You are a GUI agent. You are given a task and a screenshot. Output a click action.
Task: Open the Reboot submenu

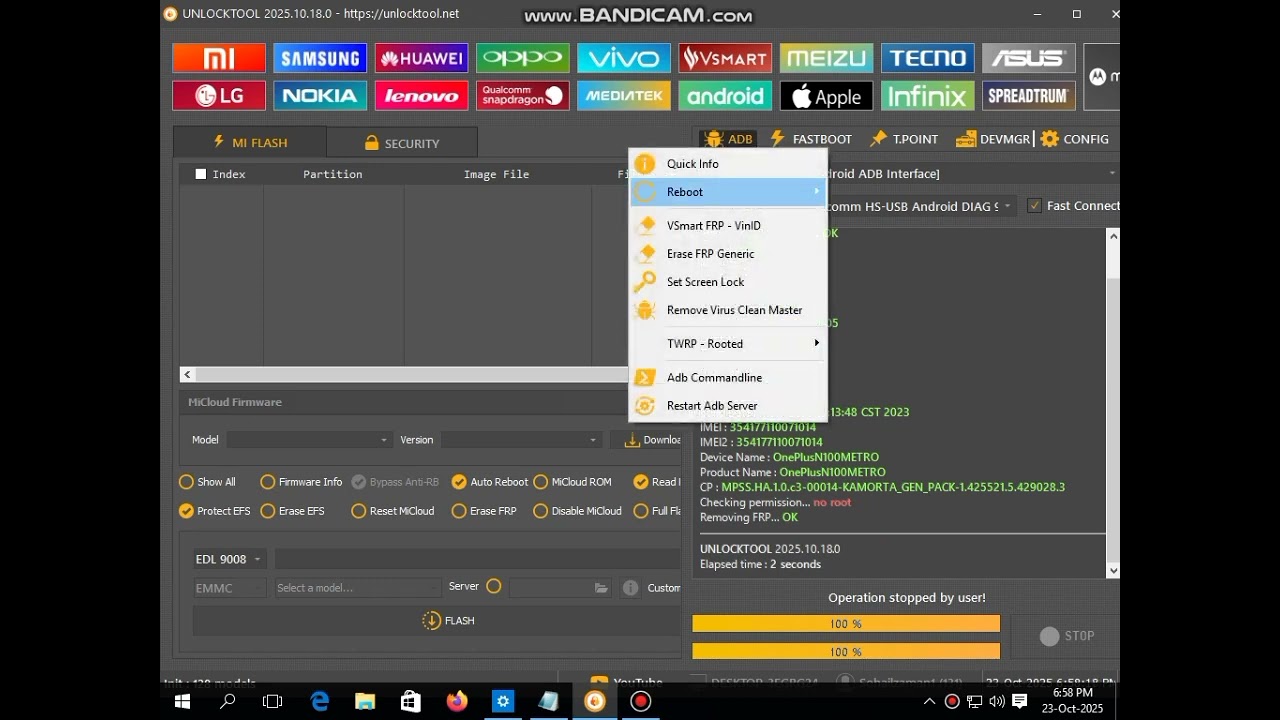[x=729, y=192]
